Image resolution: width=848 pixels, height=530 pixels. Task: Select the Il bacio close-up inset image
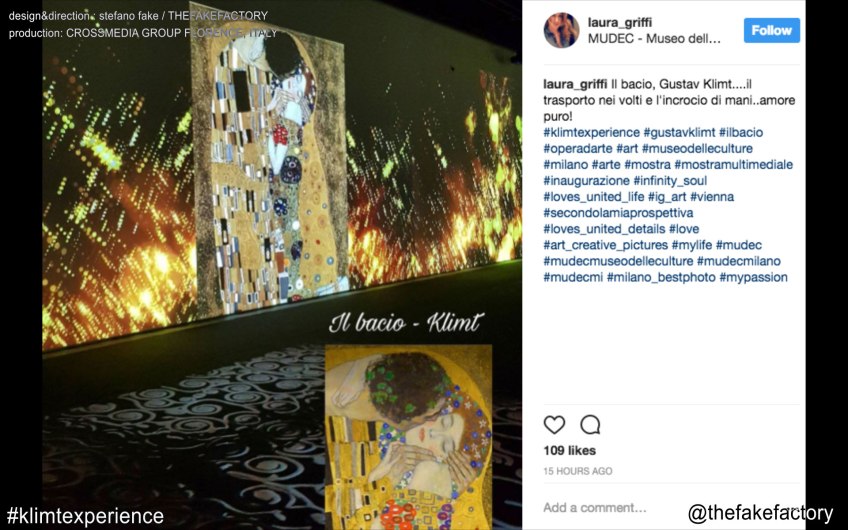(x=408, y=437)
